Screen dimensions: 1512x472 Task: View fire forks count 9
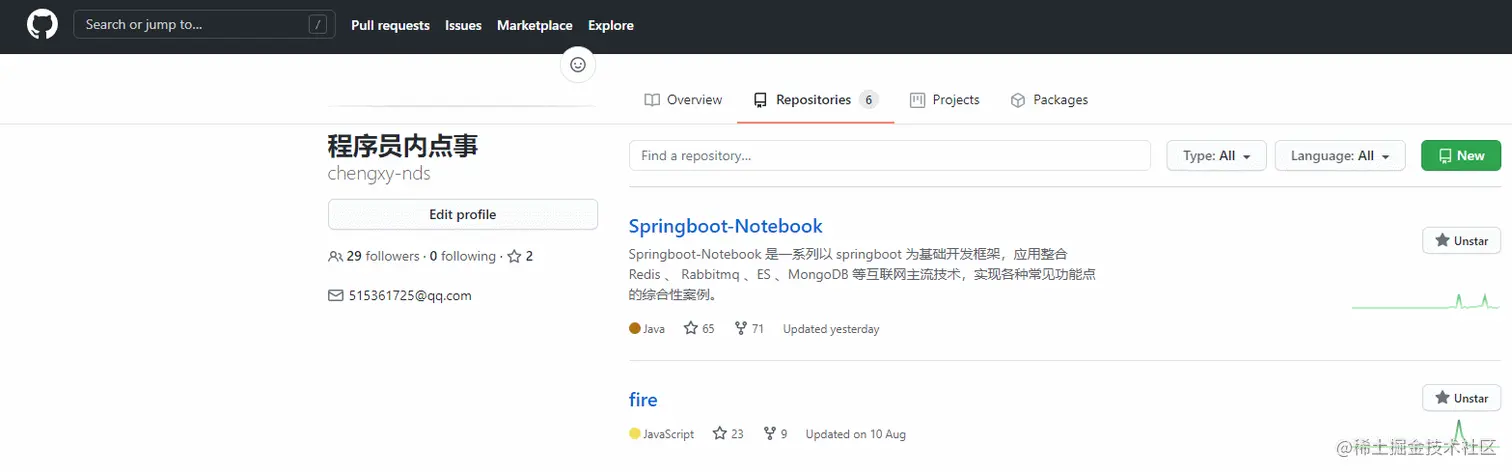(x=775, y=434)
